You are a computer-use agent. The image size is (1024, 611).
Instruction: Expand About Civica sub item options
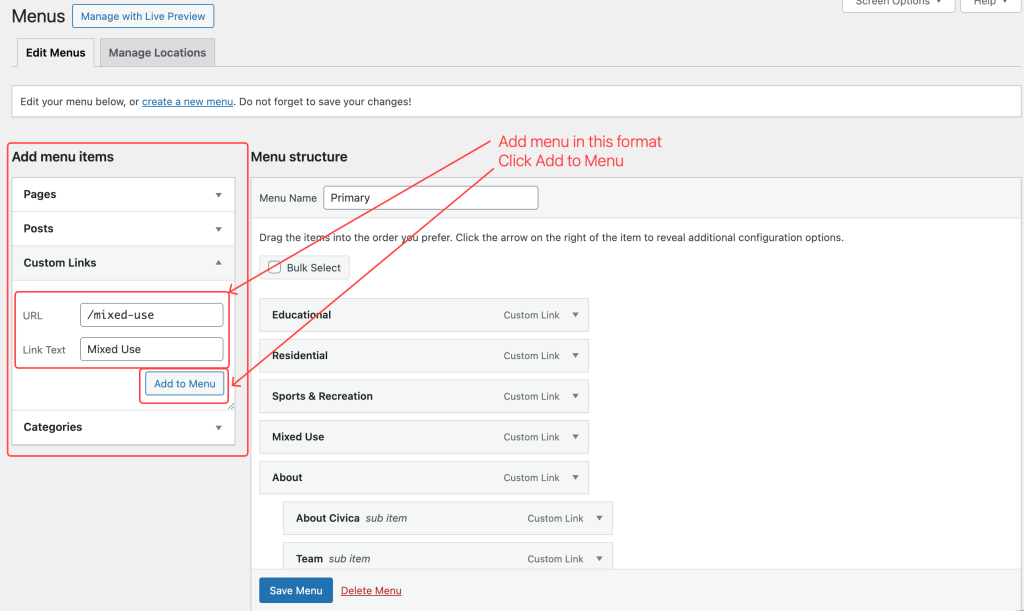coord(599,518)
